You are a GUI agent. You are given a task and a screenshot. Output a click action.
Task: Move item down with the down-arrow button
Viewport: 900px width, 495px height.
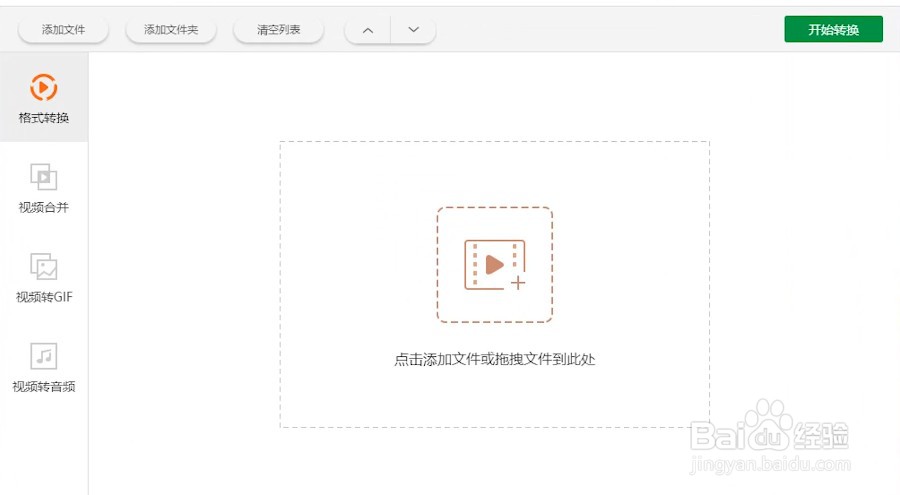click(413, 30)
